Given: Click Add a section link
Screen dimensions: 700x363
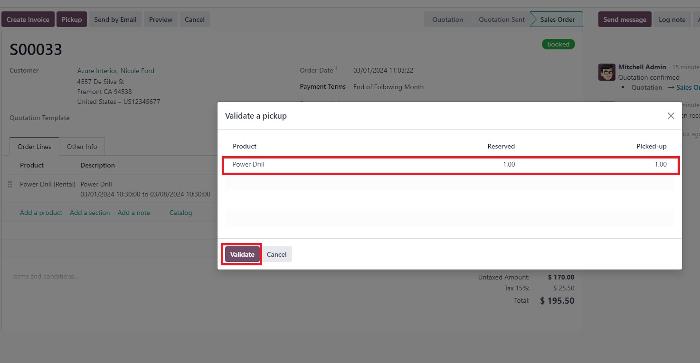Looking at the screenshot, I should point(90,213).
